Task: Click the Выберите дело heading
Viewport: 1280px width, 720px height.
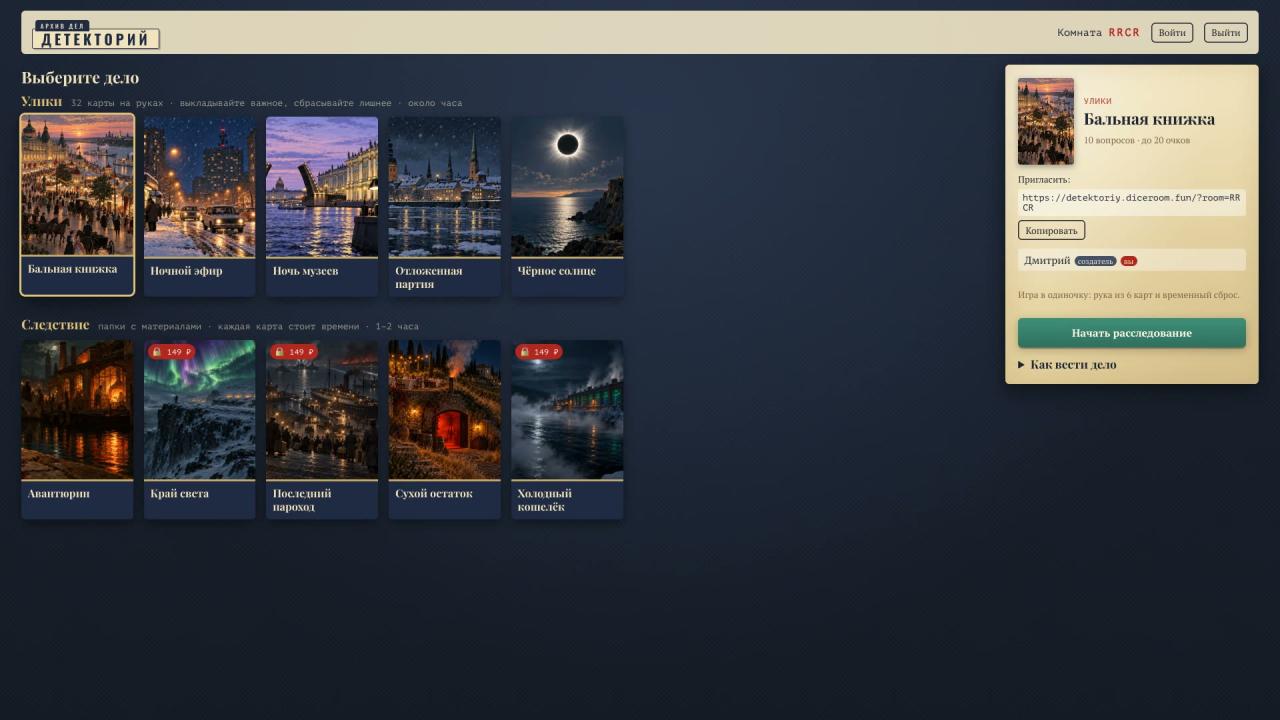Action: tap(80, 77)
